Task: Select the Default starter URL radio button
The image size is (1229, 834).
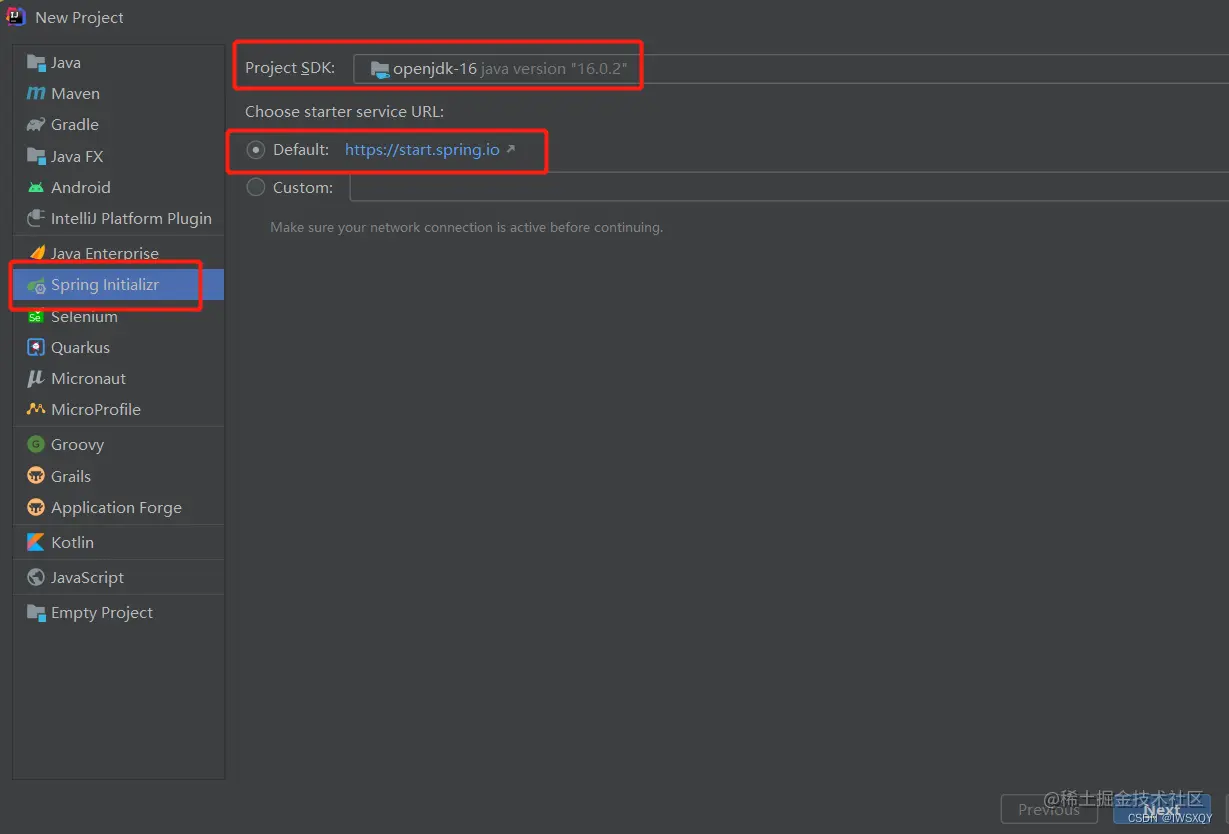Action: pos(256,150)
